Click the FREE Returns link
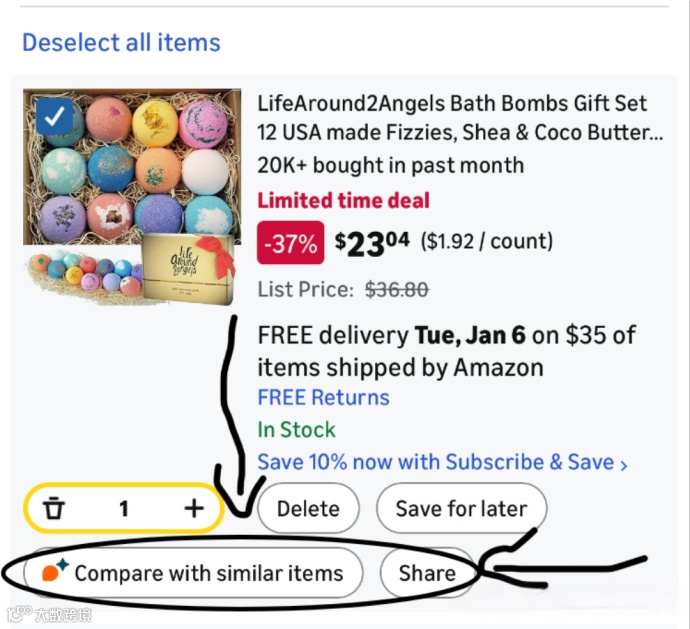The height and width of the screenshot is (629, 690). tap(323, 397)
